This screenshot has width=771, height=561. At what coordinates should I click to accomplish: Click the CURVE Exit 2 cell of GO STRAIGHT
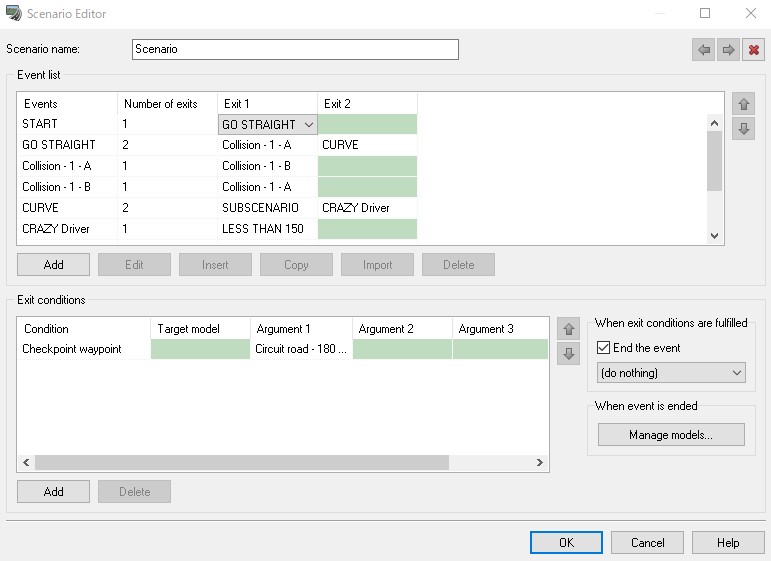[367, 145]
